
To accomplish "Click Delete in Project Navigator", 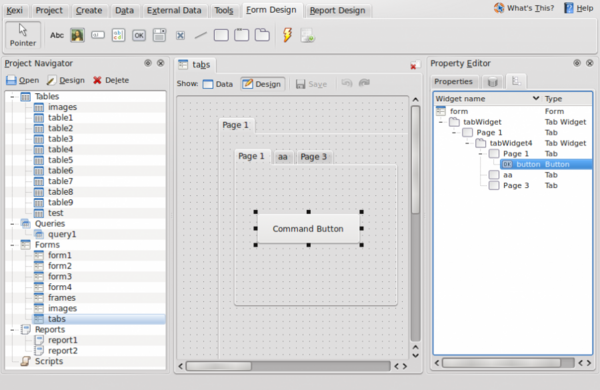I will 111,80.
